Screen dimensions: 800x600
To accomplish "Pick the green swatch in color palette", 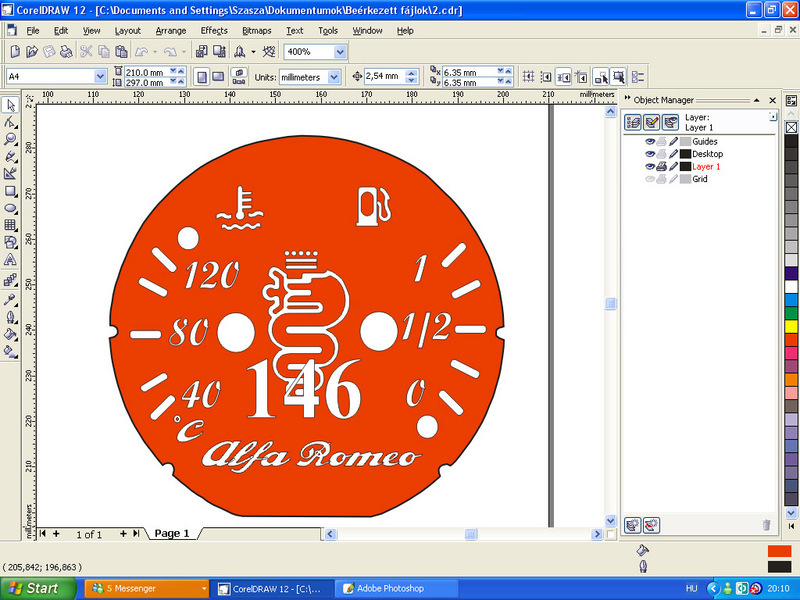I will [x=791, y=313].
